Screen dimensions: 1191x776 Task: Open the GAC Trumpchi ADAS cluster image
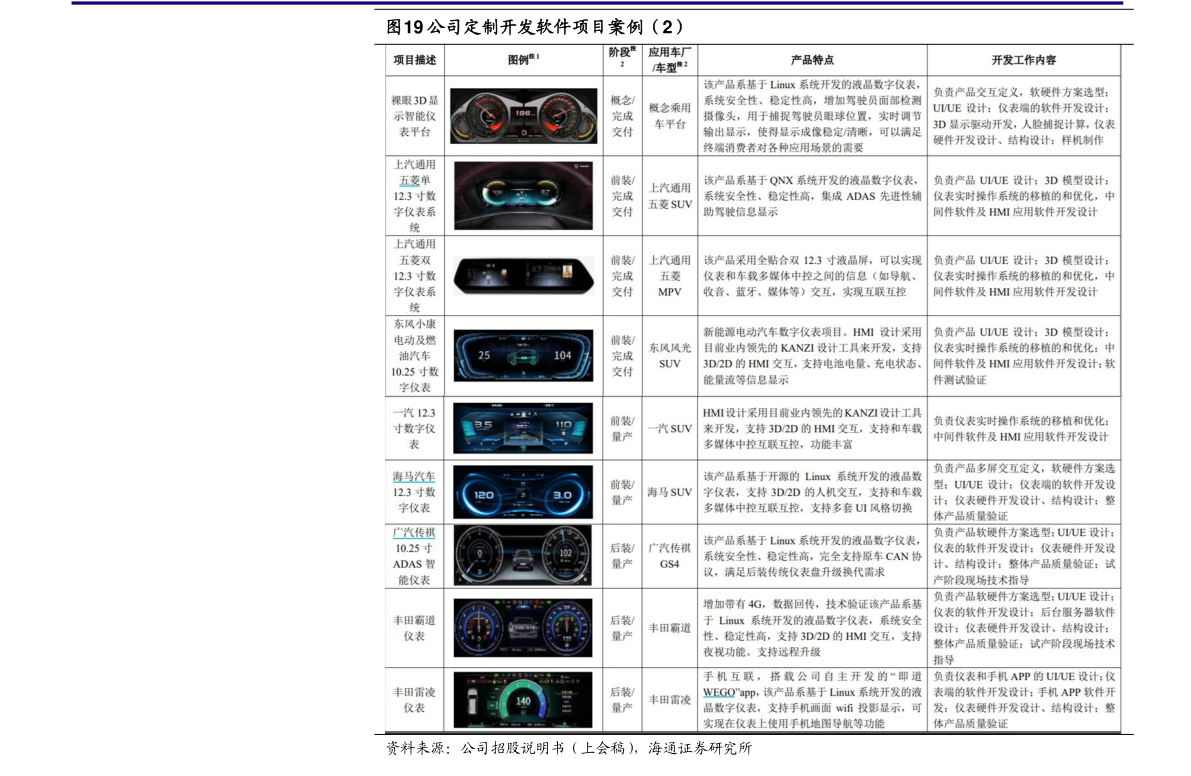(524, 556)
